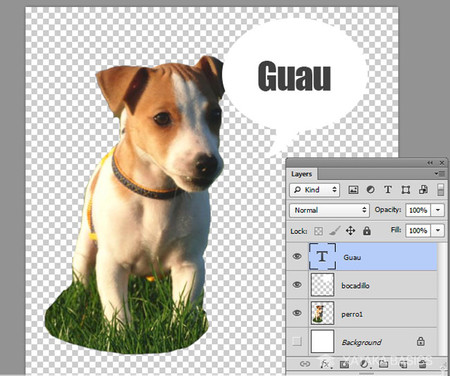
Task: Click the Background layer lock icon
Action: click(421, 342)
